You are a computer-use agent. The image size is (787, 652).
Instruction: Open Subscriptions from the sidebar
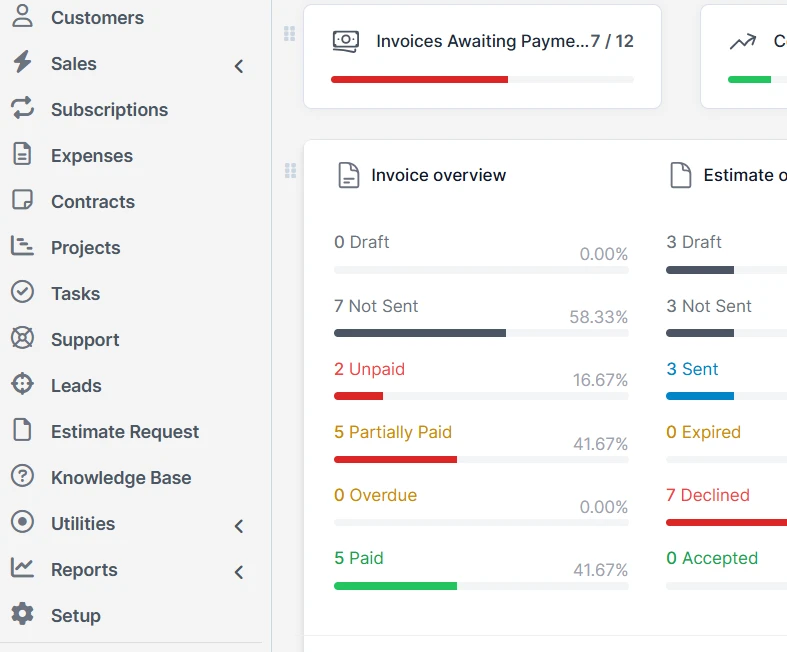(109, 110)
